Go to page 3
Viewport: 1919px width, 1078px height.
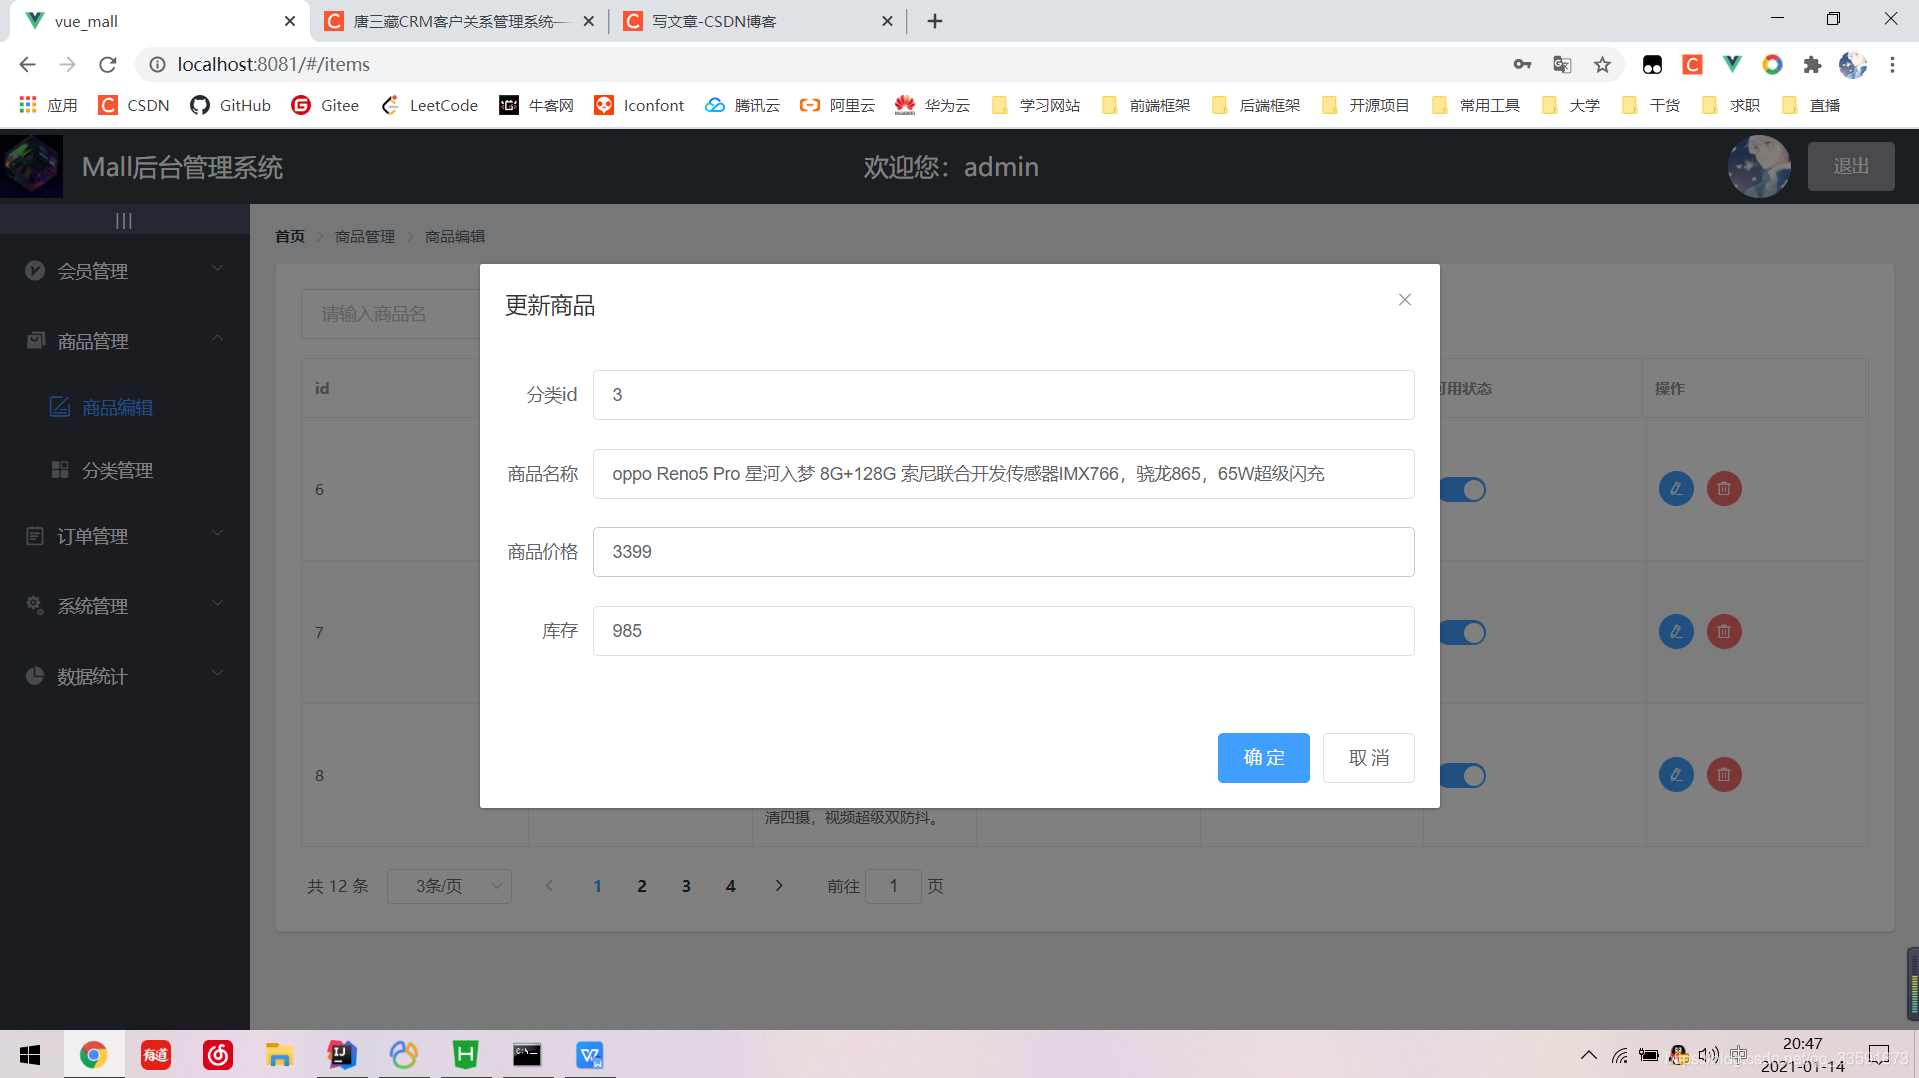[x=686, y=887]
